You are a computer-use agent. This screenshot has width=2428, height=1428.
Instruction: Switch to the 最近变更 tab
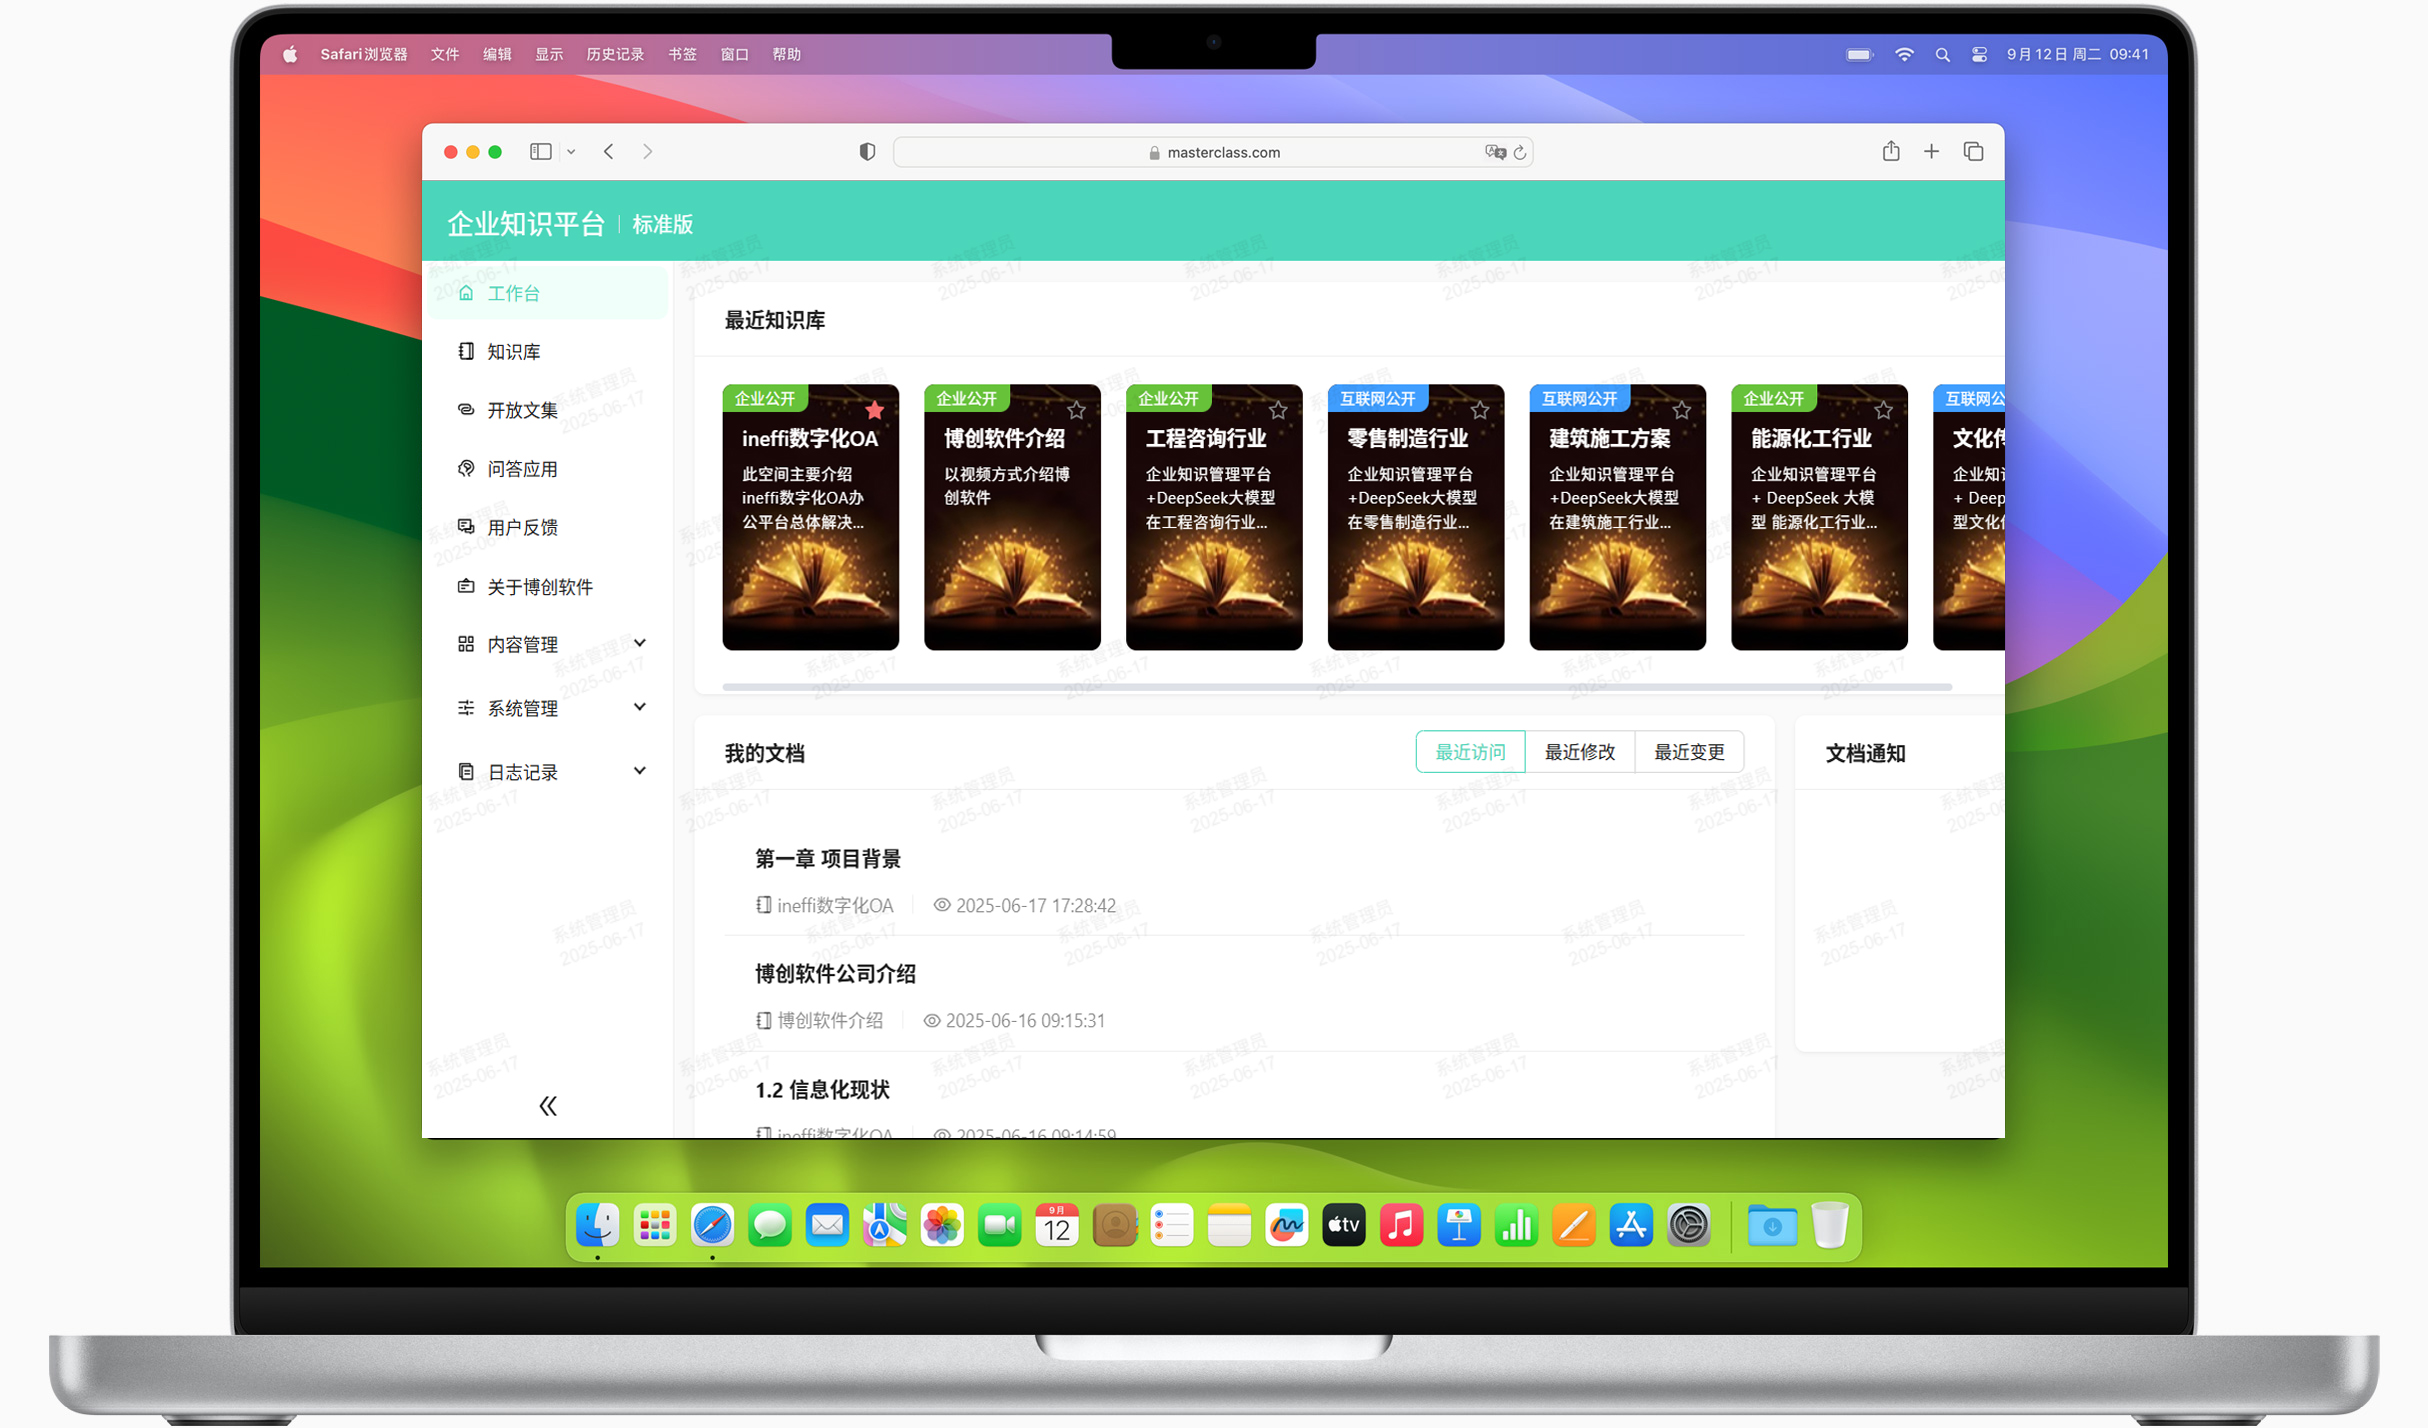[1689, 752]
